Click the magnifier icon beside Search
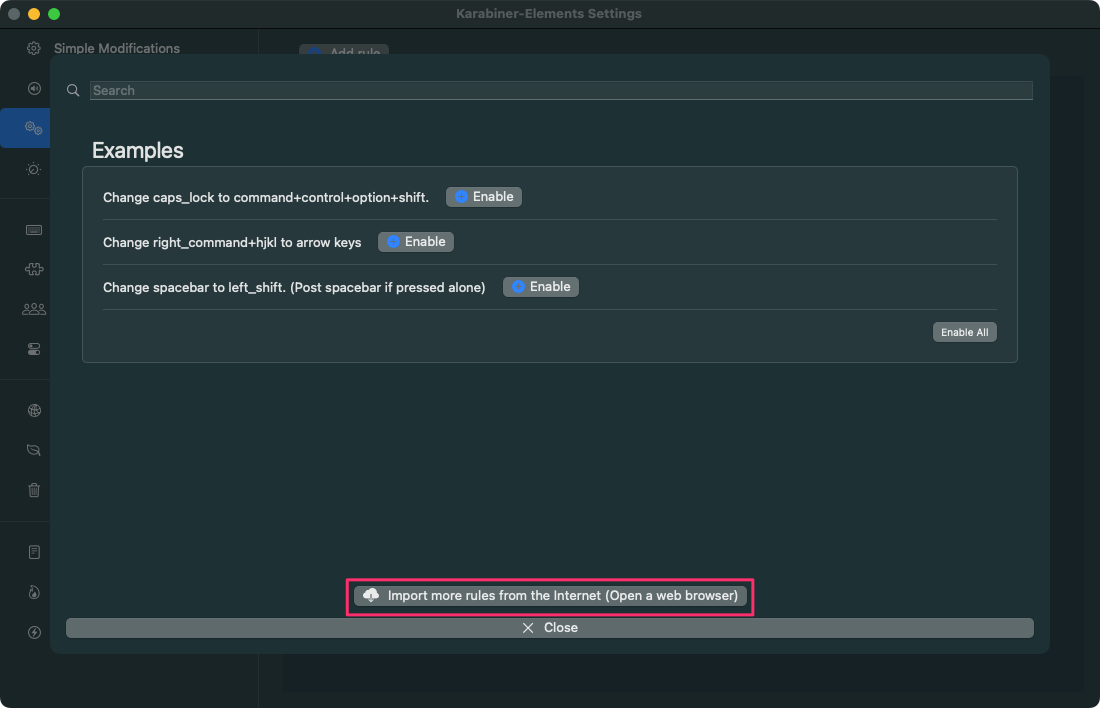Image resolution: width=1100 pixels, height=708 pixels. tap(73, 90)
